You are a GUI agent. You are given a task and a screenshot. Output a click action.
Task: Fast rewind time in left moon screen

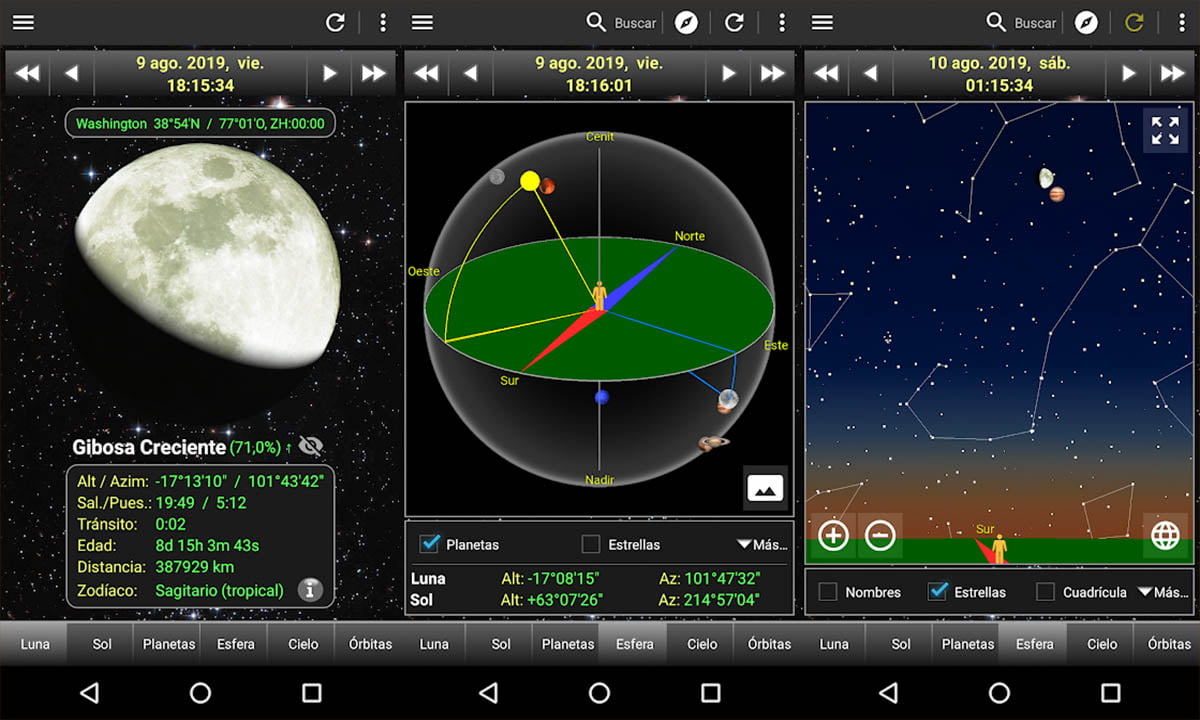point(27,73)
